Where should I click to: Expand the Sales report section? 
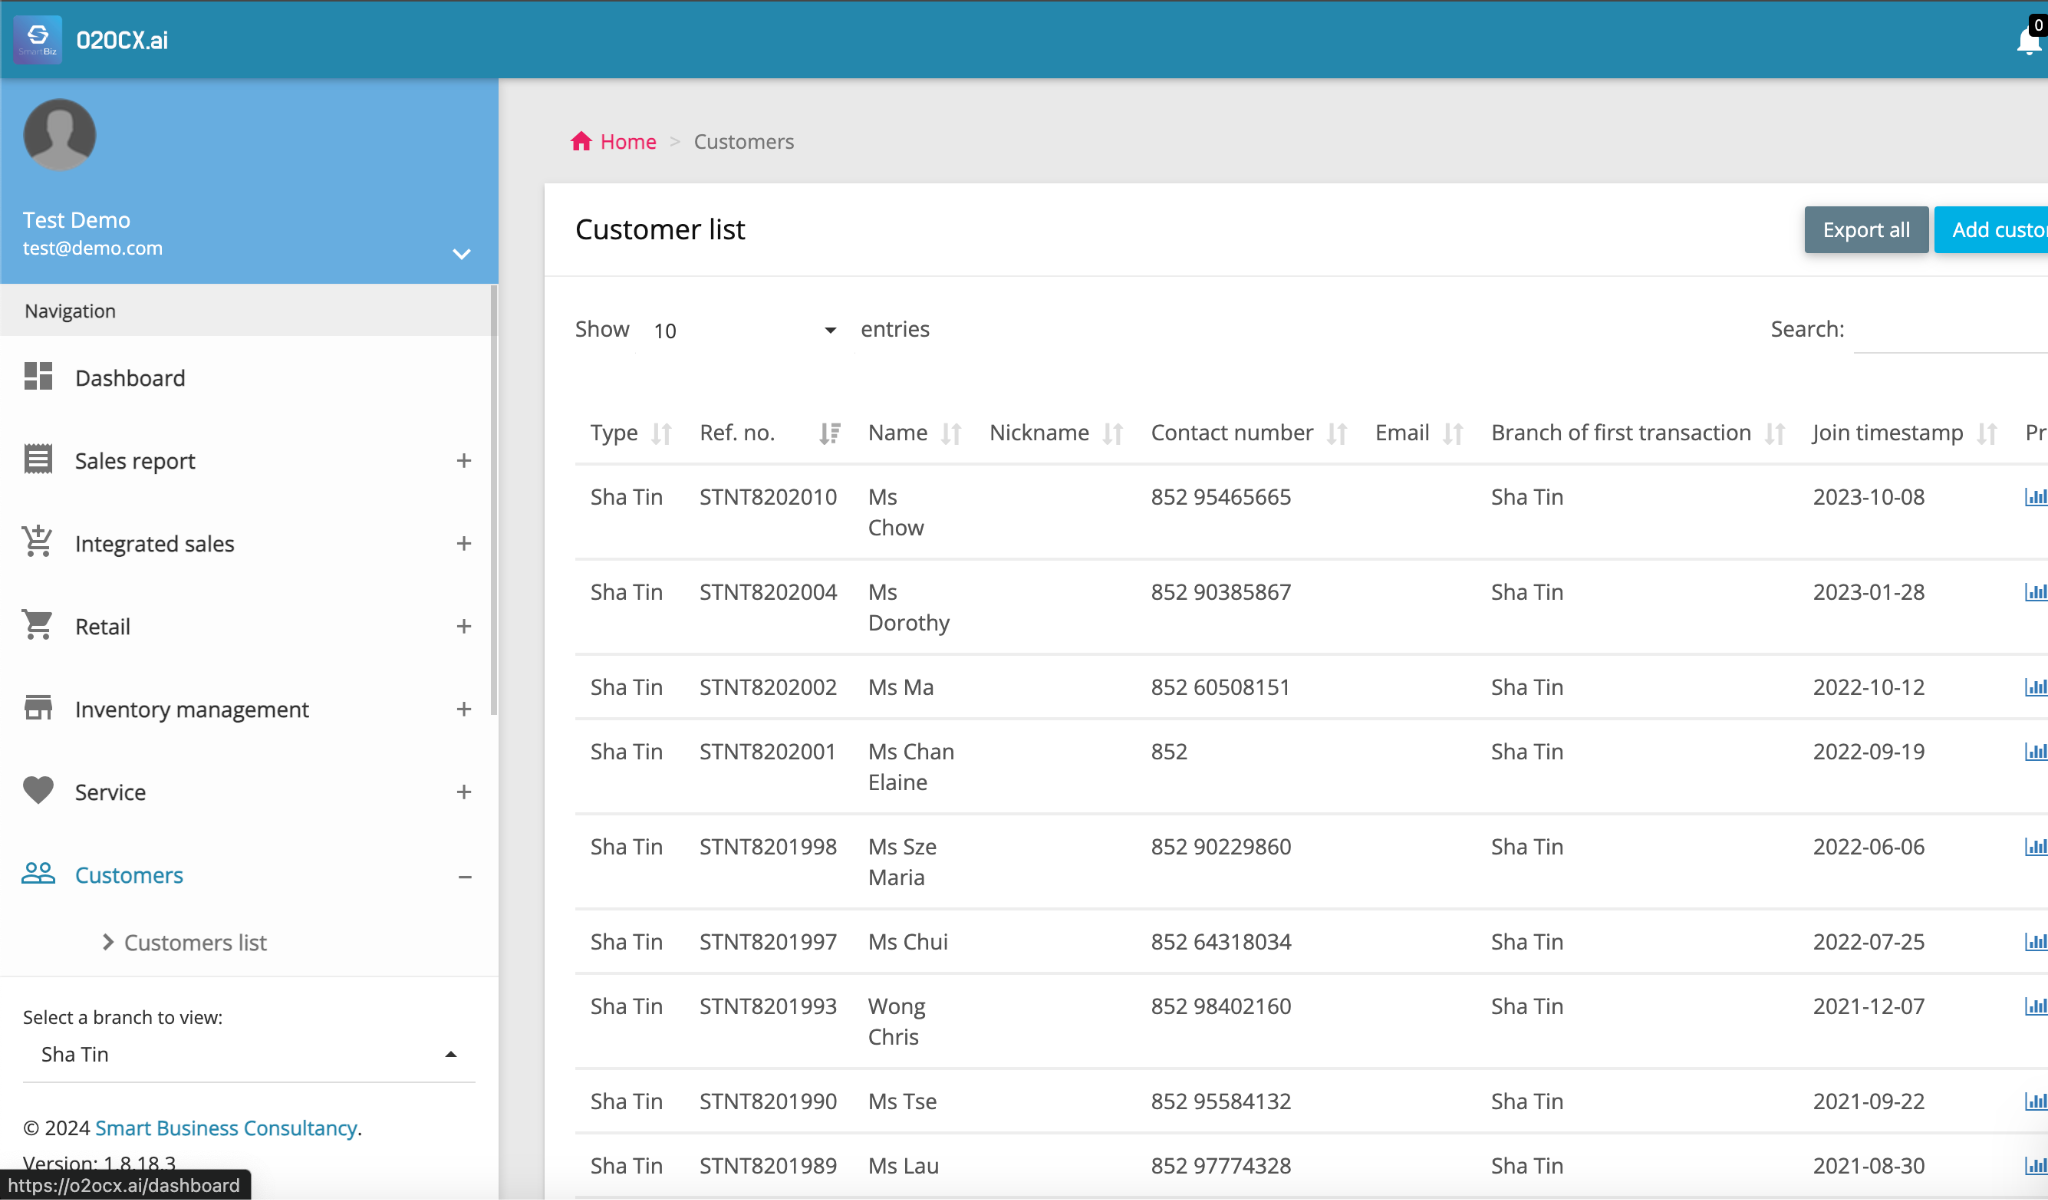[464, 460]
